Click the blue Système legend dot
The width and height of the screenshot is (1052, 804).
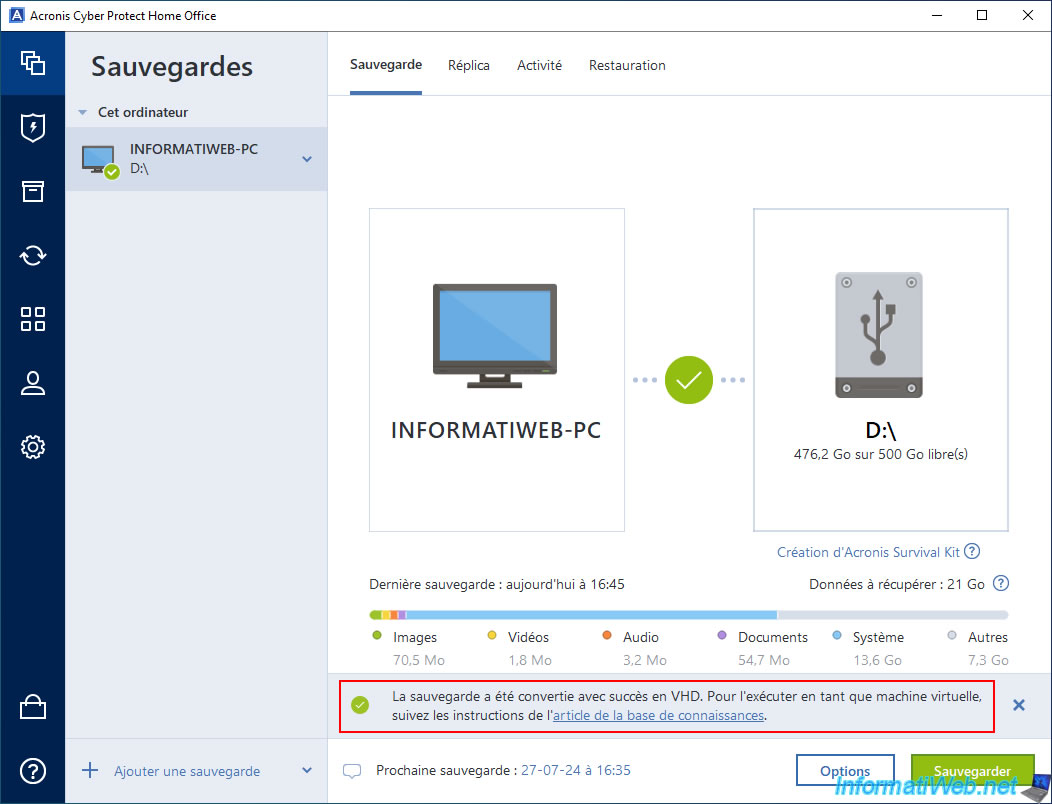coord(837,635)
